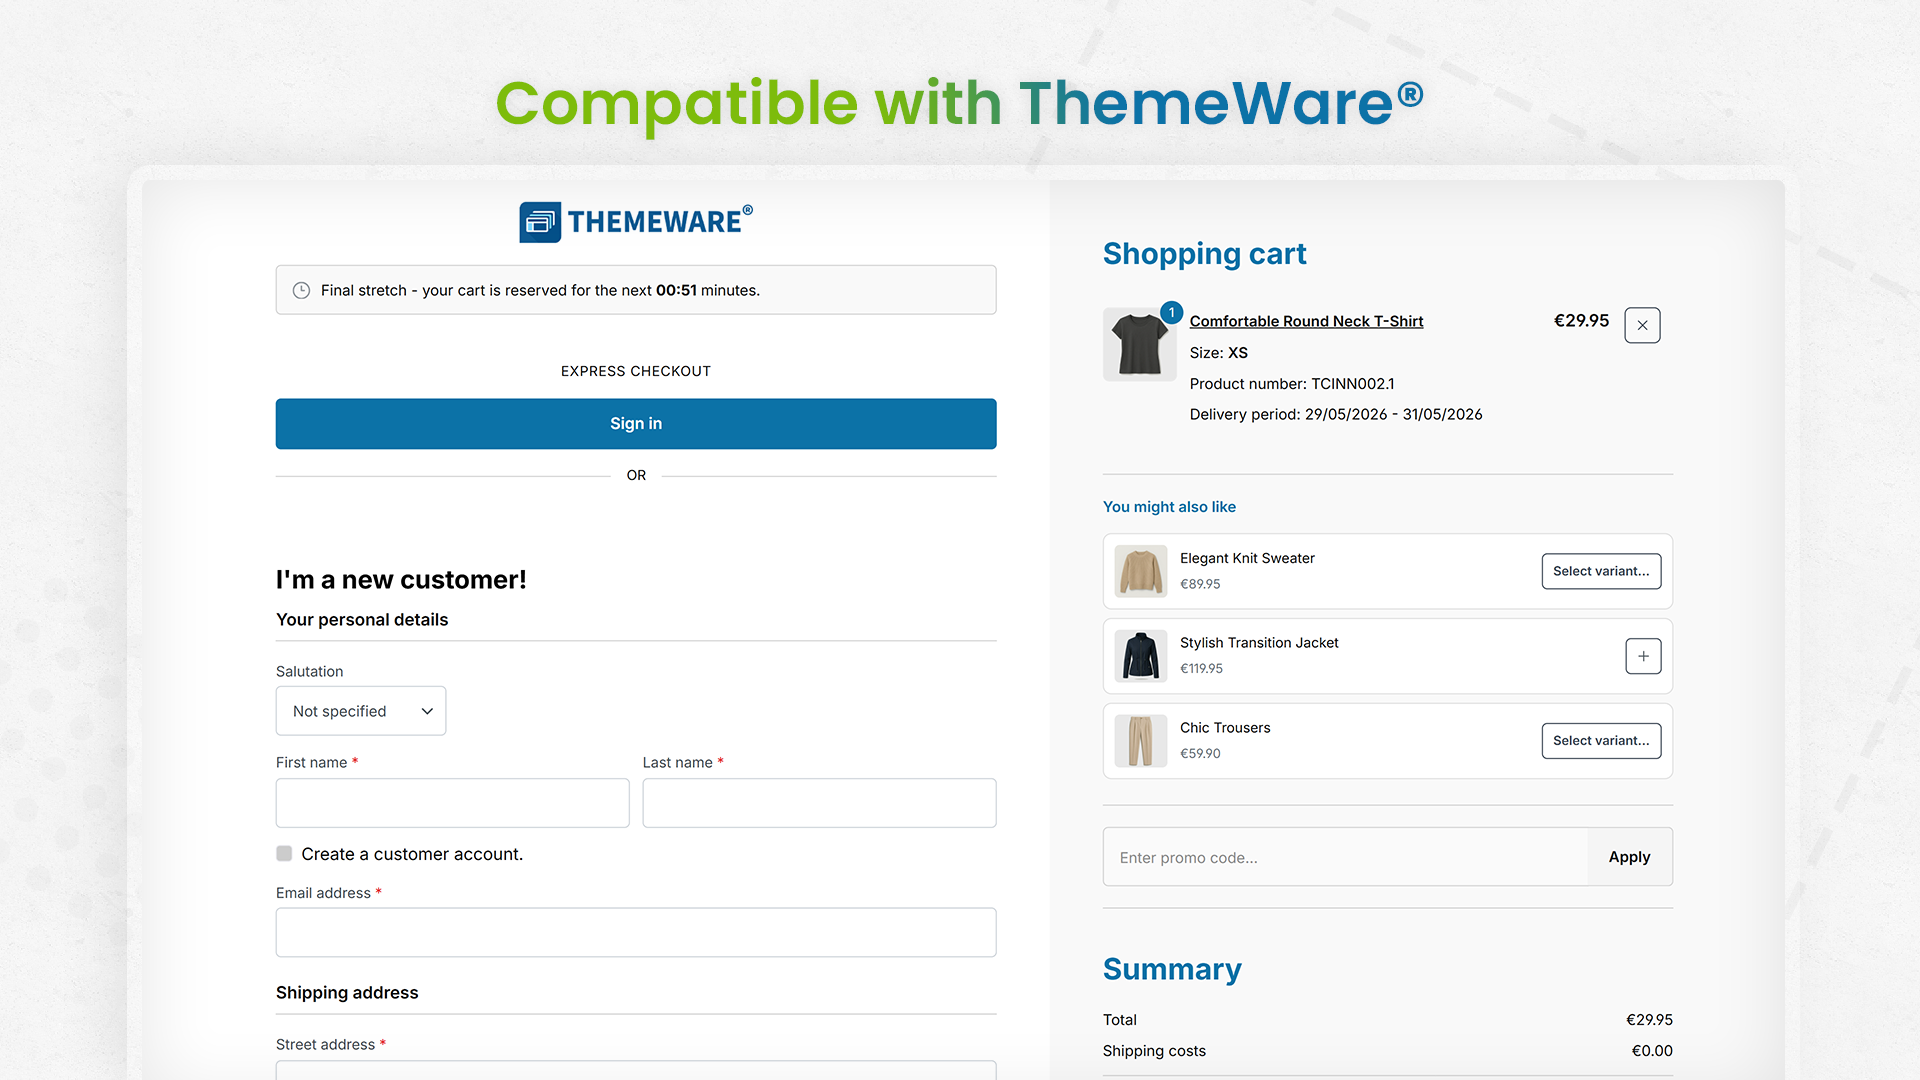The width and height of the screenshot is (1920, 1080).
Task: Click the €0.00 shipping cost value
Action: tap(1652, 1051)
